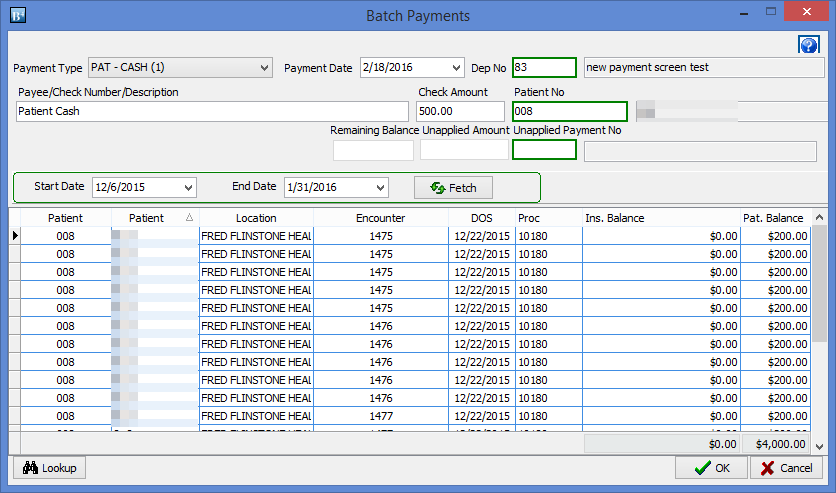Click the DOS column header
The width and height of the screenshot is (836, 493).
coord(482,218)
